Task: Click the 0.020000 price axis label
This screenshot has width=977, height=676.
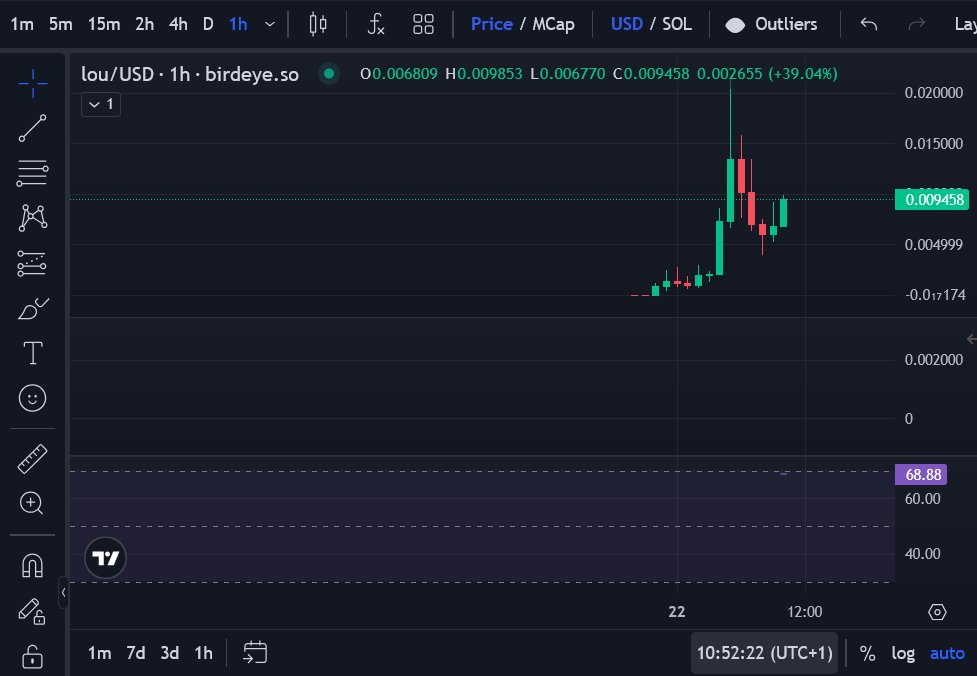Action: pyautogui.click(x=933, y=93)
